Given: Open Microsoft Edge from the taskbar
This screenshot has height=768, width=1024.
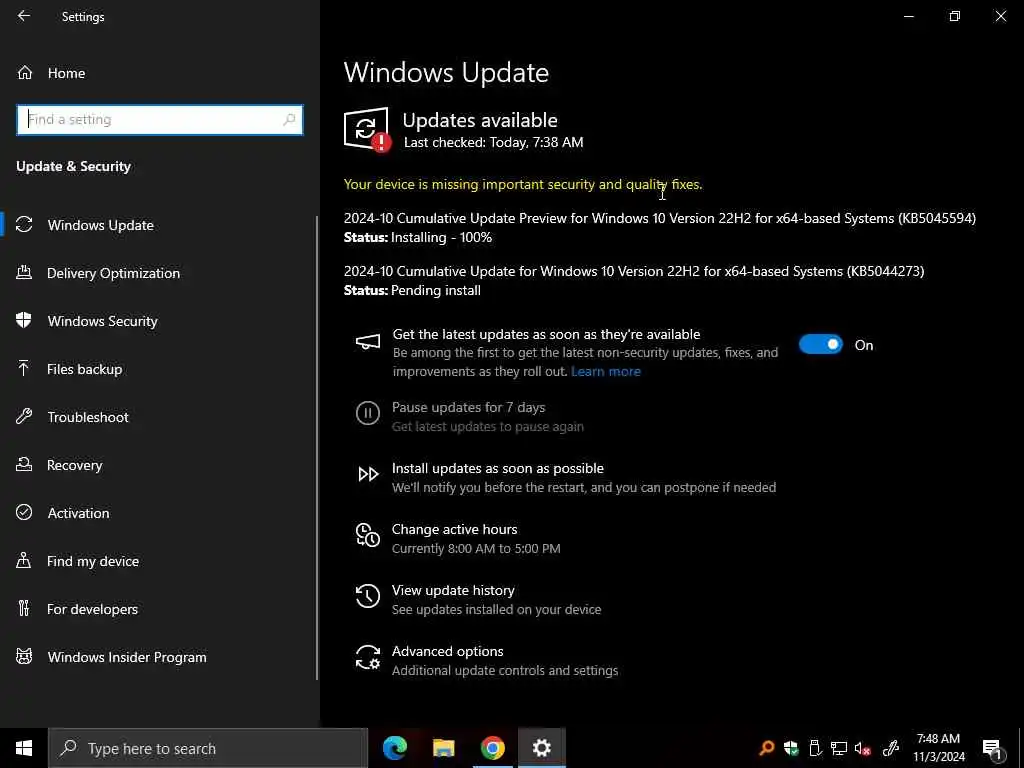Looking at the screenshot, I should (x=395, y=748).
